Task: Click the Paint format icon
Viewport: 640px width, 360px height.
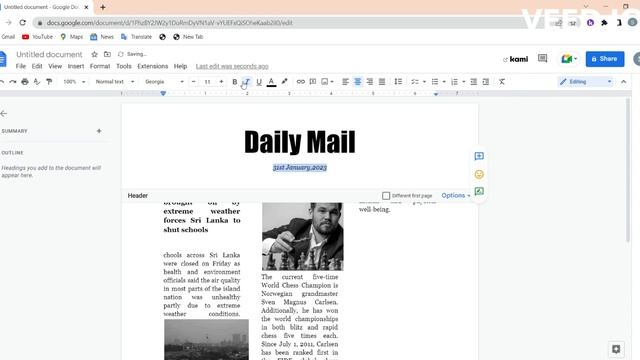Action: pyautogui.click(x=49, y=82)
